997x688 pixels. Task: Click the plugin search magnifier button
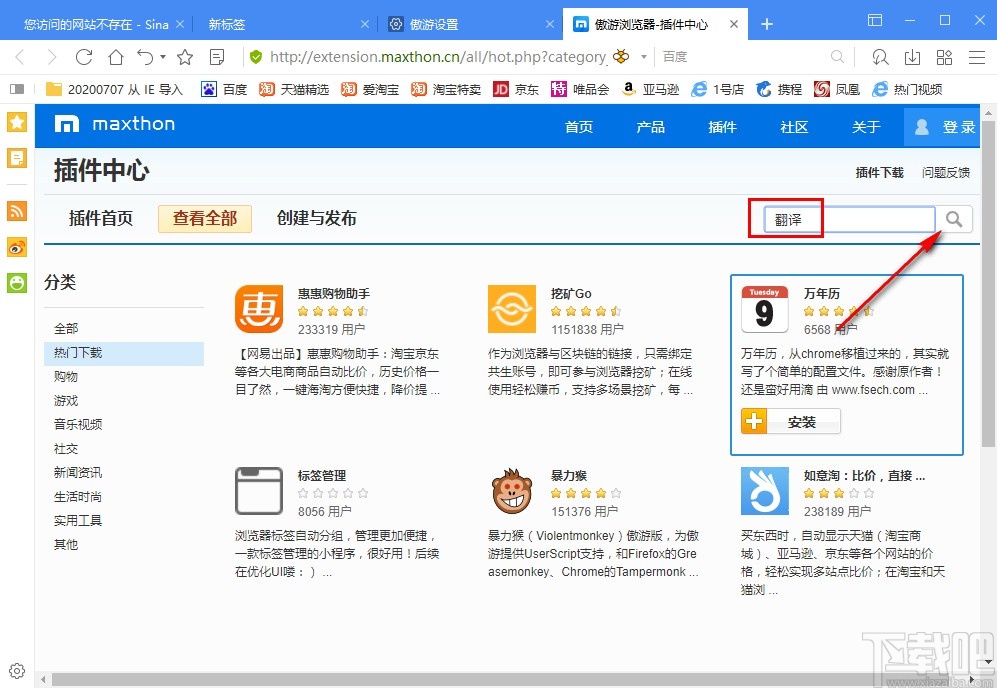coord(954,219)
